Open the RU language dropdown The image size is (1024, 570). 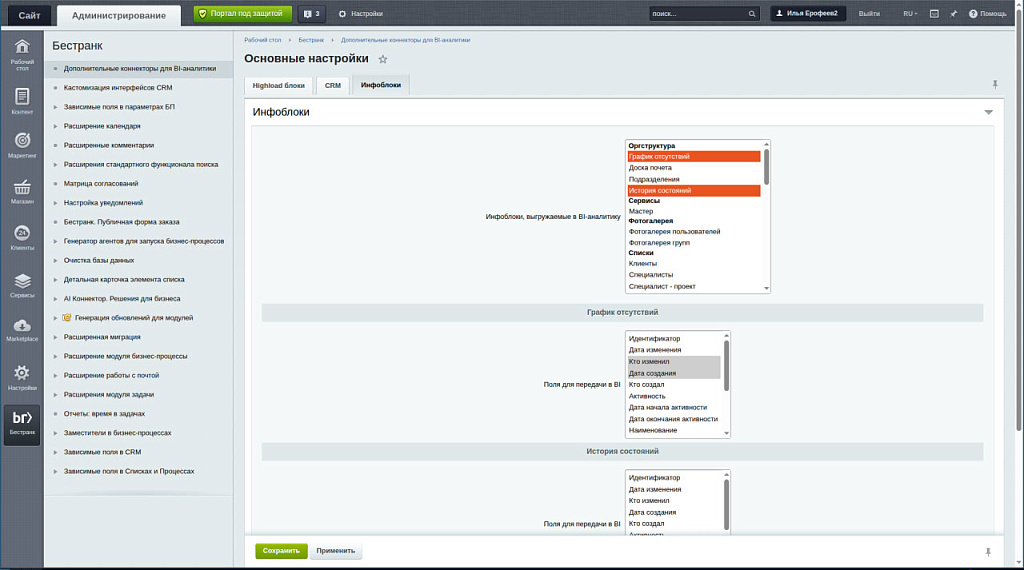pos(910,14)
